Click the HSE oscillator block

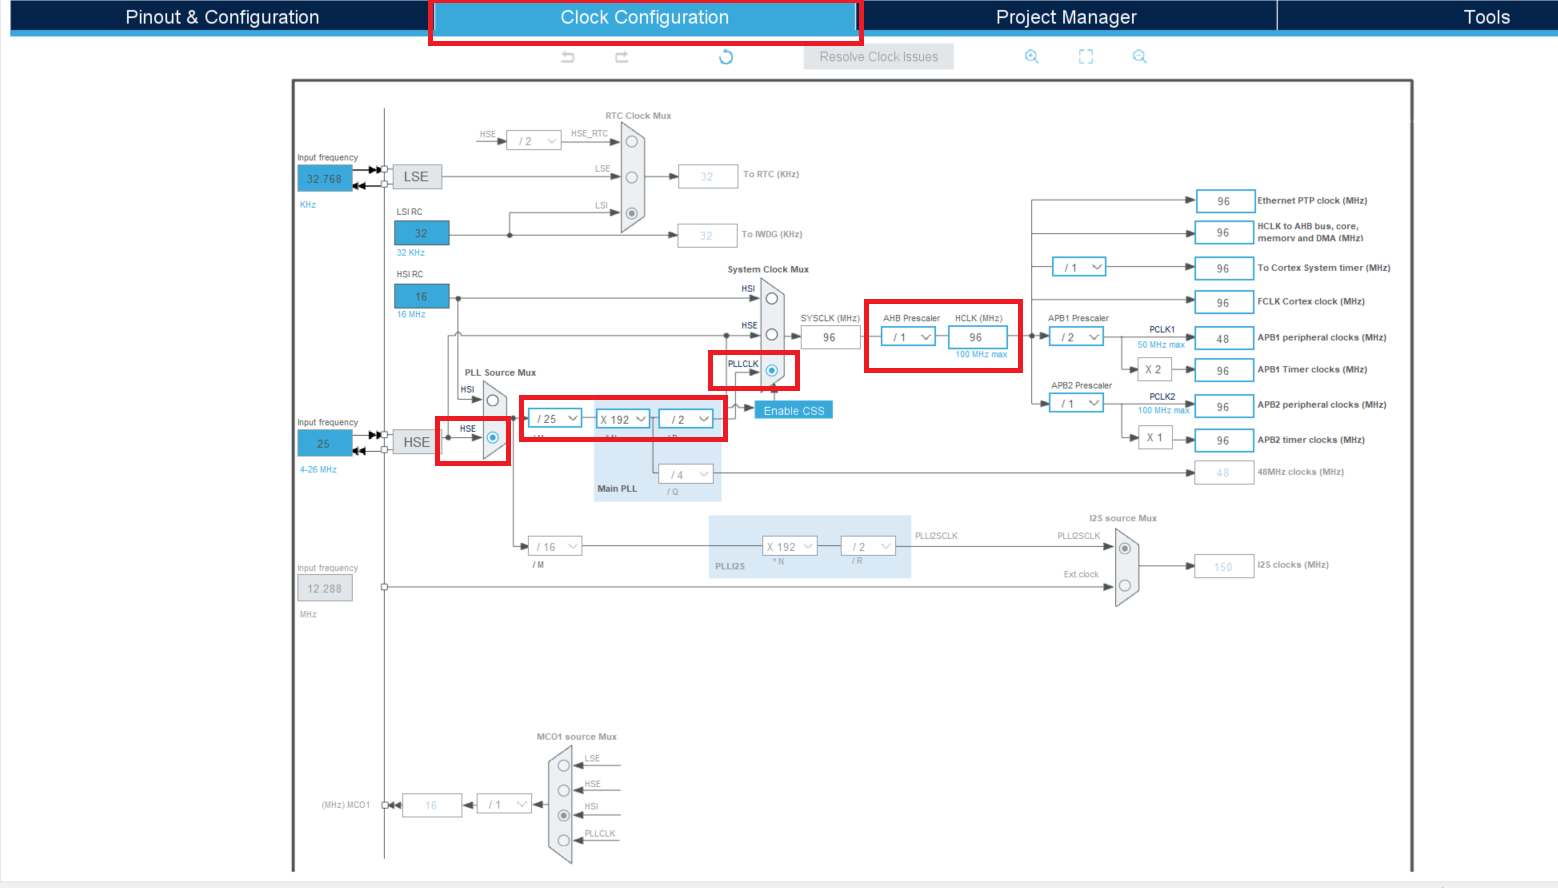coord(416,442)
